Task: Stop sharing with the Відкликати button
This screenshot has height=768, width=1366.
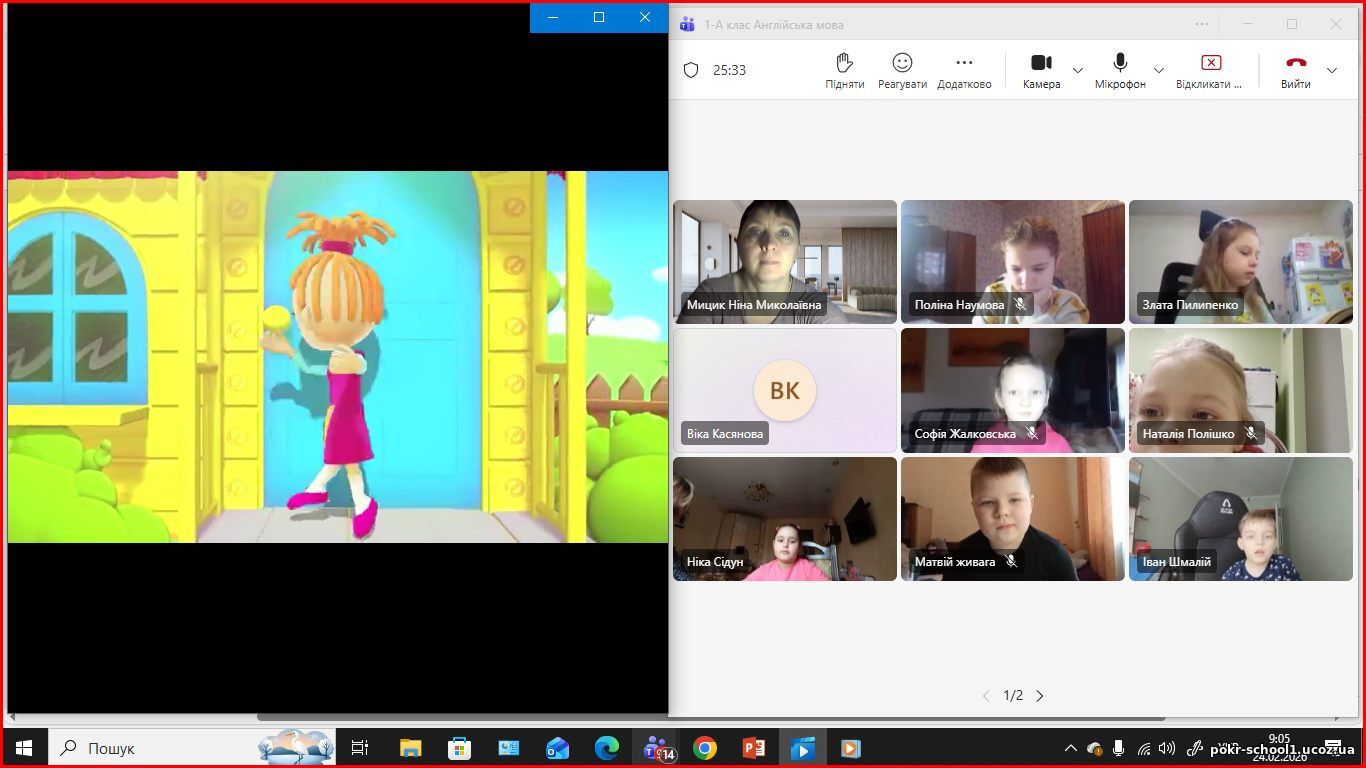Action: [x=1210, y=70]
